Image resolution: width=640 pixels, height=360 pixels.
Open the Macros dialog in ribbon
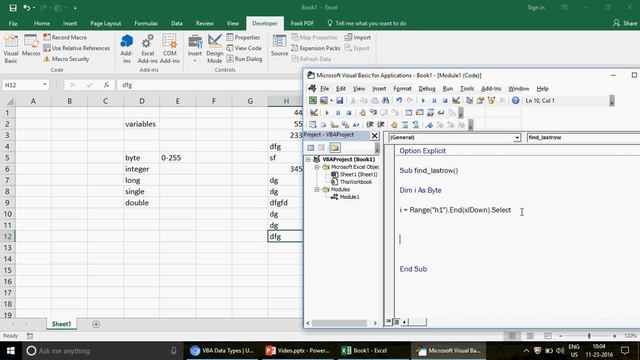coord(31,46)
